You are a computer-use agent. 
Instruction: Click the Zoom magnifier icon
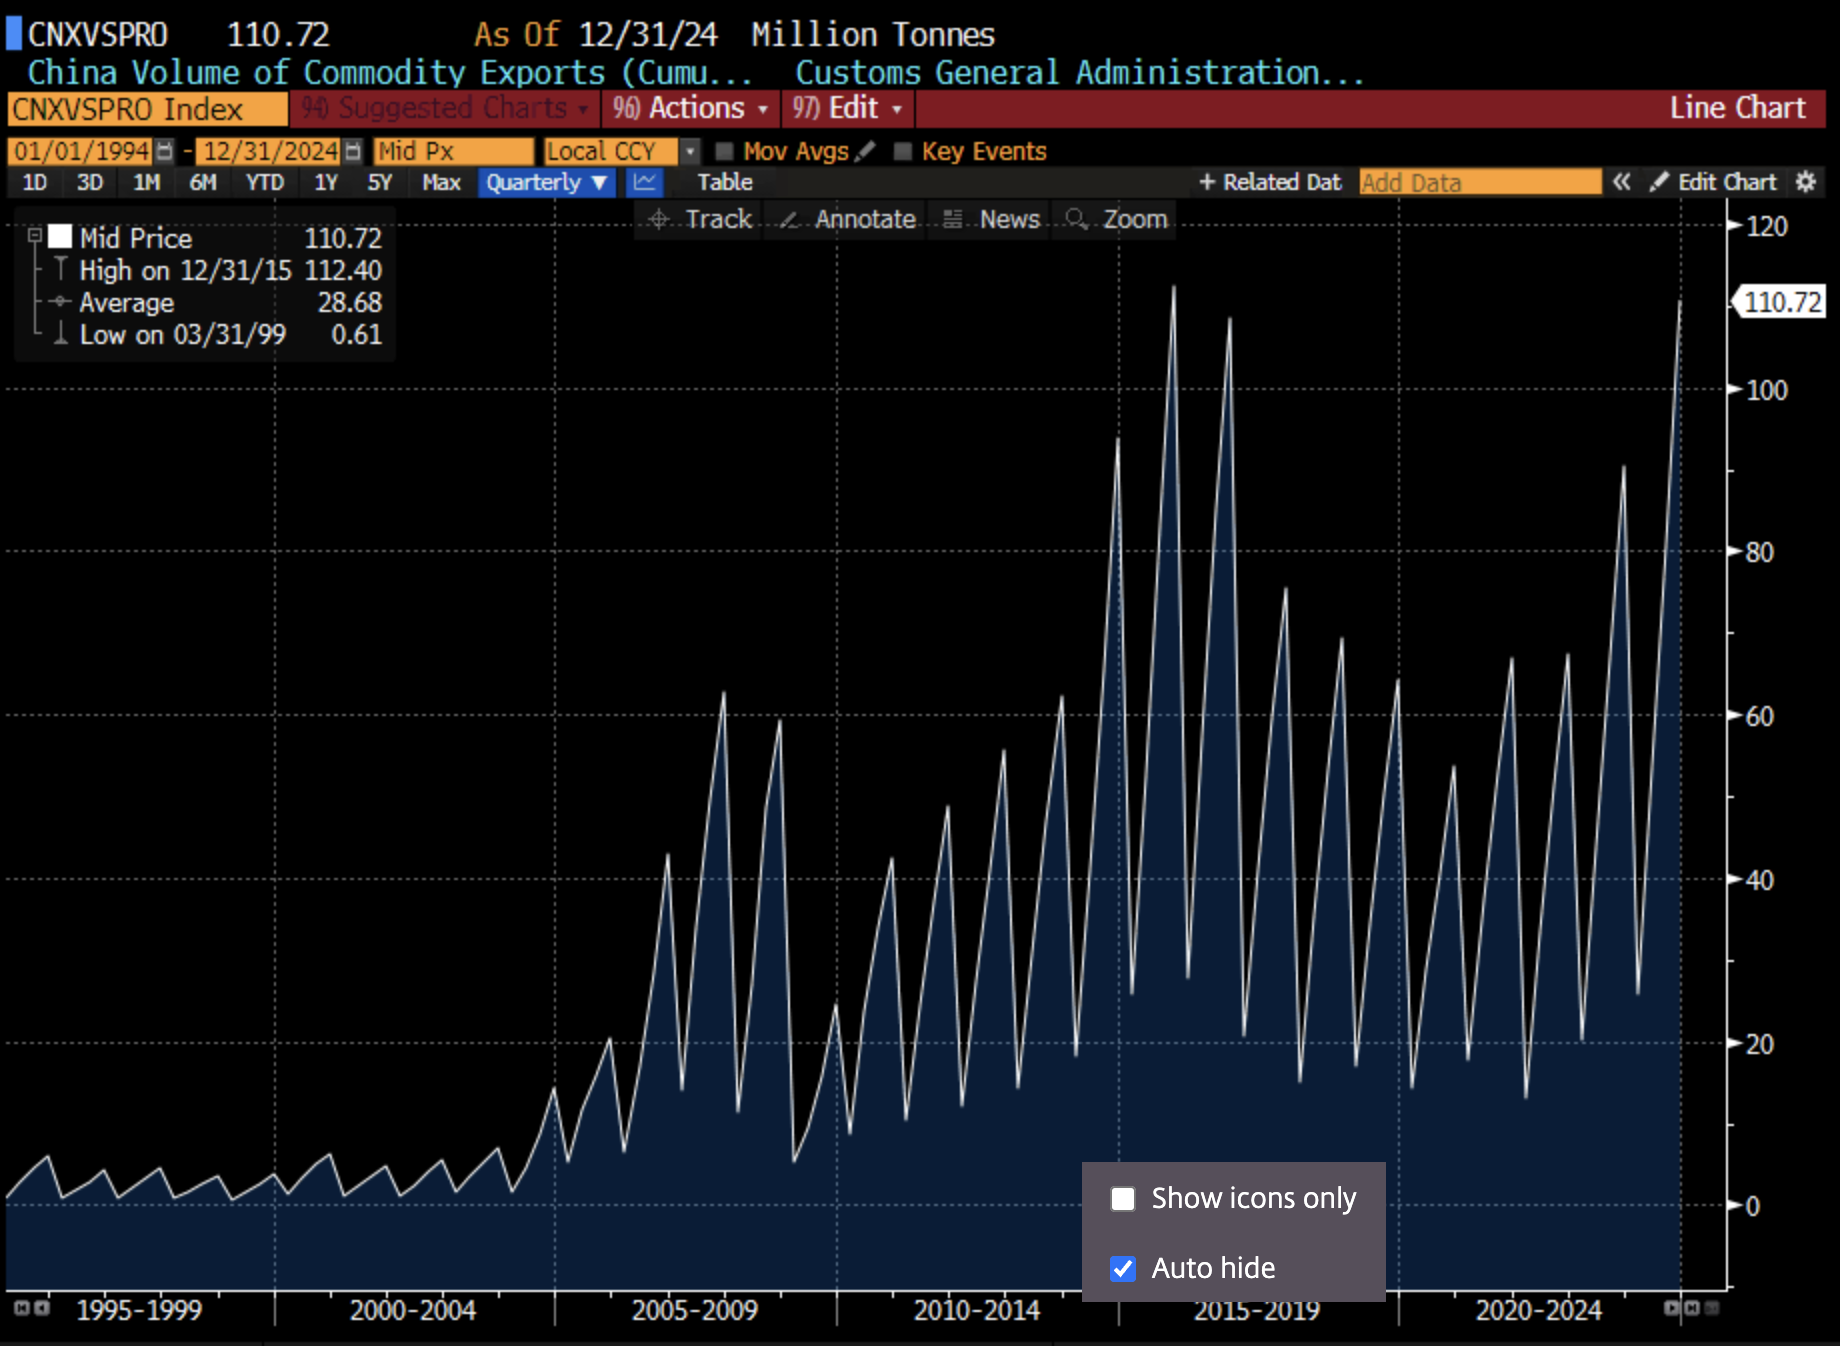1076,219
